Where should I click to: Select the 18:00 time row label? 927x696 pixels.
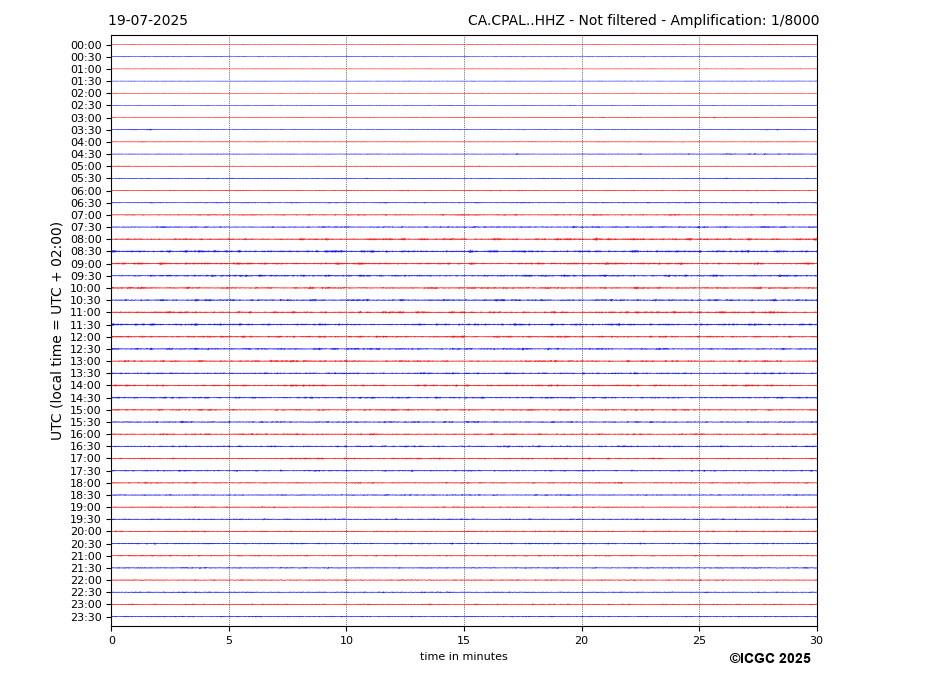[86, 483]
